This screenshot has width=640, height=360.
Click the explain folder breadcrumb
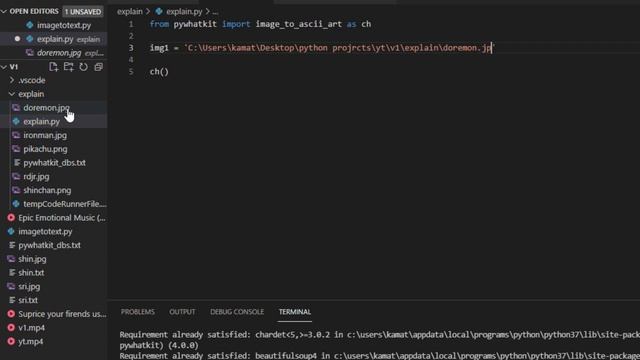[130, 11]
